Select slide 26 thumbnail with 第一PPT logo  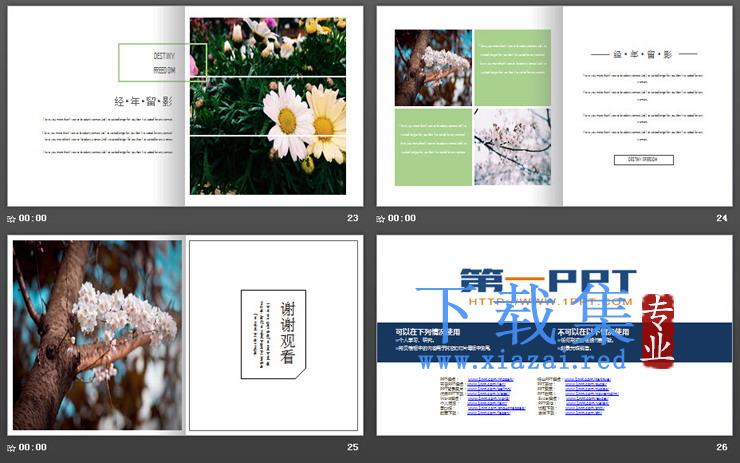point(555,335)
